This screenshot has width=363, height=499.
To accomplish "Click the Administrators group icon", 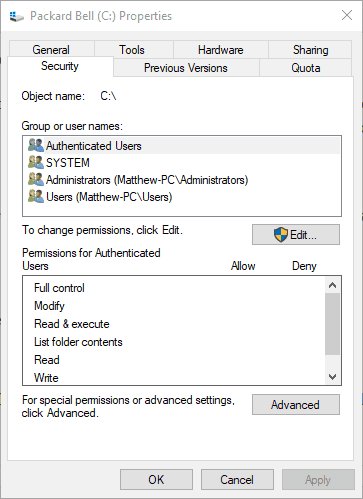I will click(x=36, y=179).
